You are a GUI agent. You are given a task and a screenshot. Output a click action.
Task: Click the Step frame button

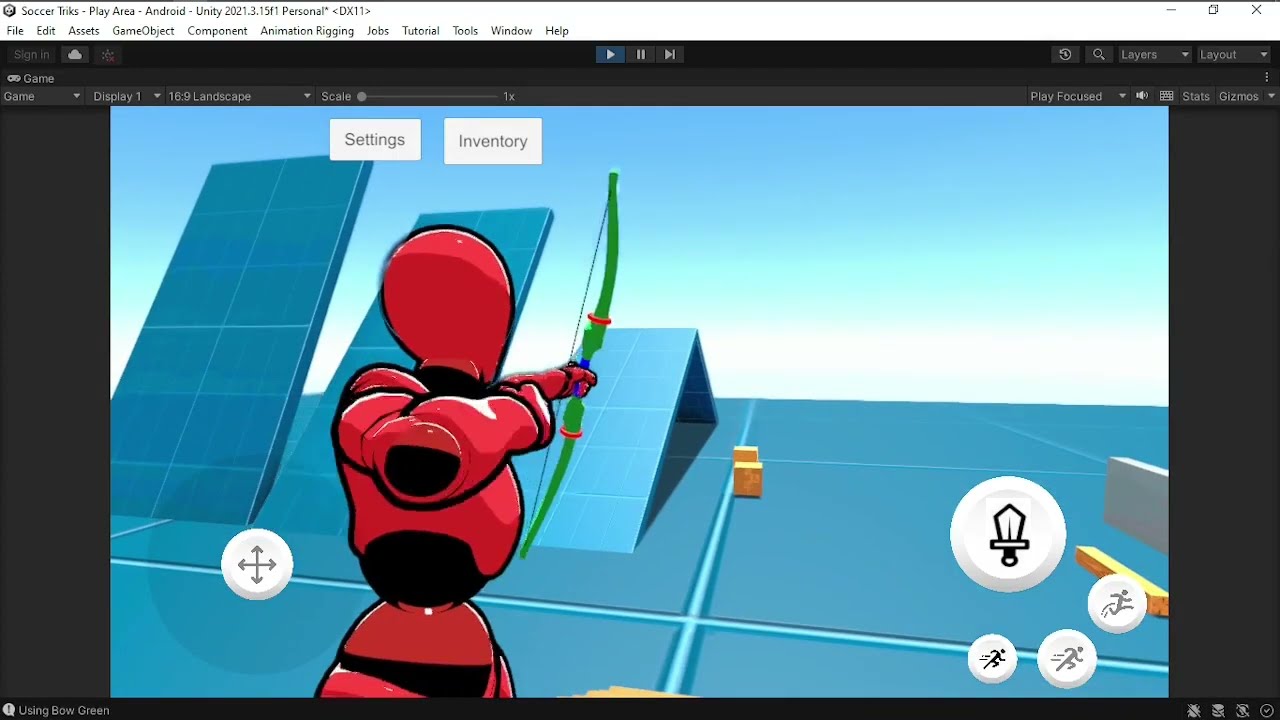pos(670,55)
